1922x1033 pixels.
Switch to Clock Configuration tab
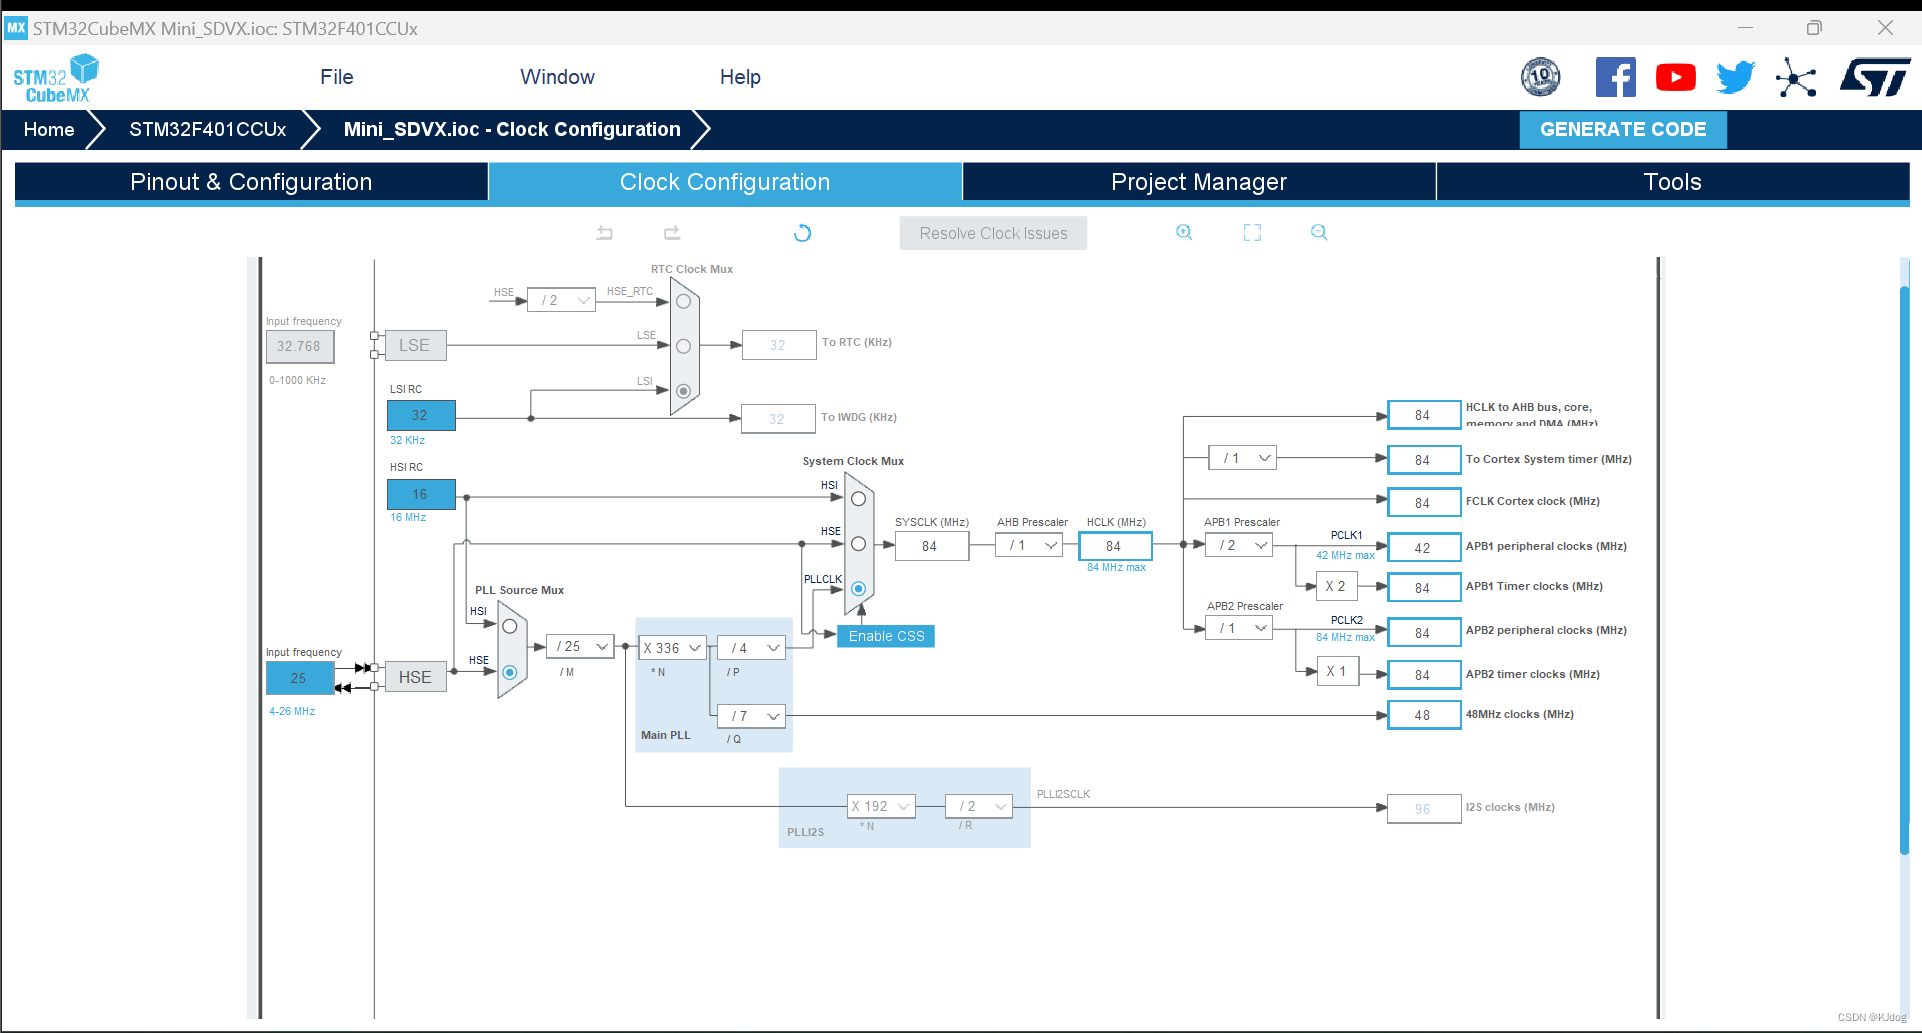pyautogui.click(x=725, y=182)
